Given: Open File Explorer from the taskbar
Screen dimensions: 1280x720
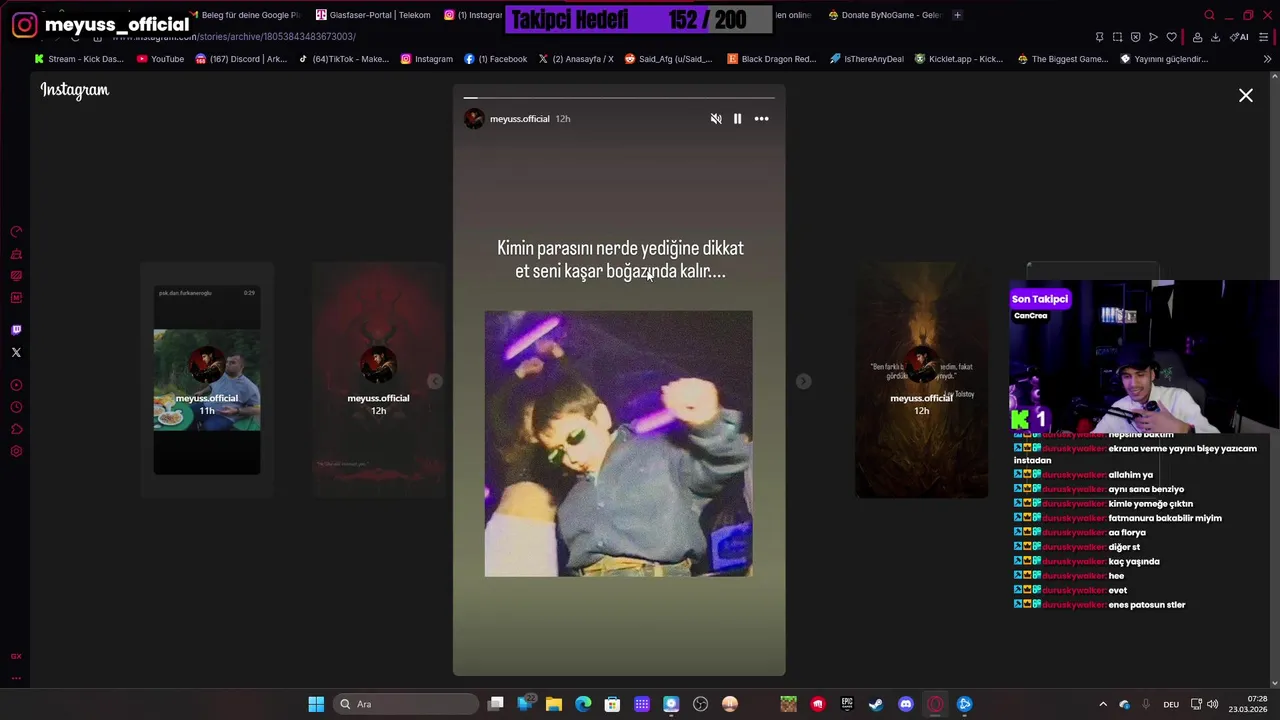Looking at the screenshot, I should click(x=554, y=704).
